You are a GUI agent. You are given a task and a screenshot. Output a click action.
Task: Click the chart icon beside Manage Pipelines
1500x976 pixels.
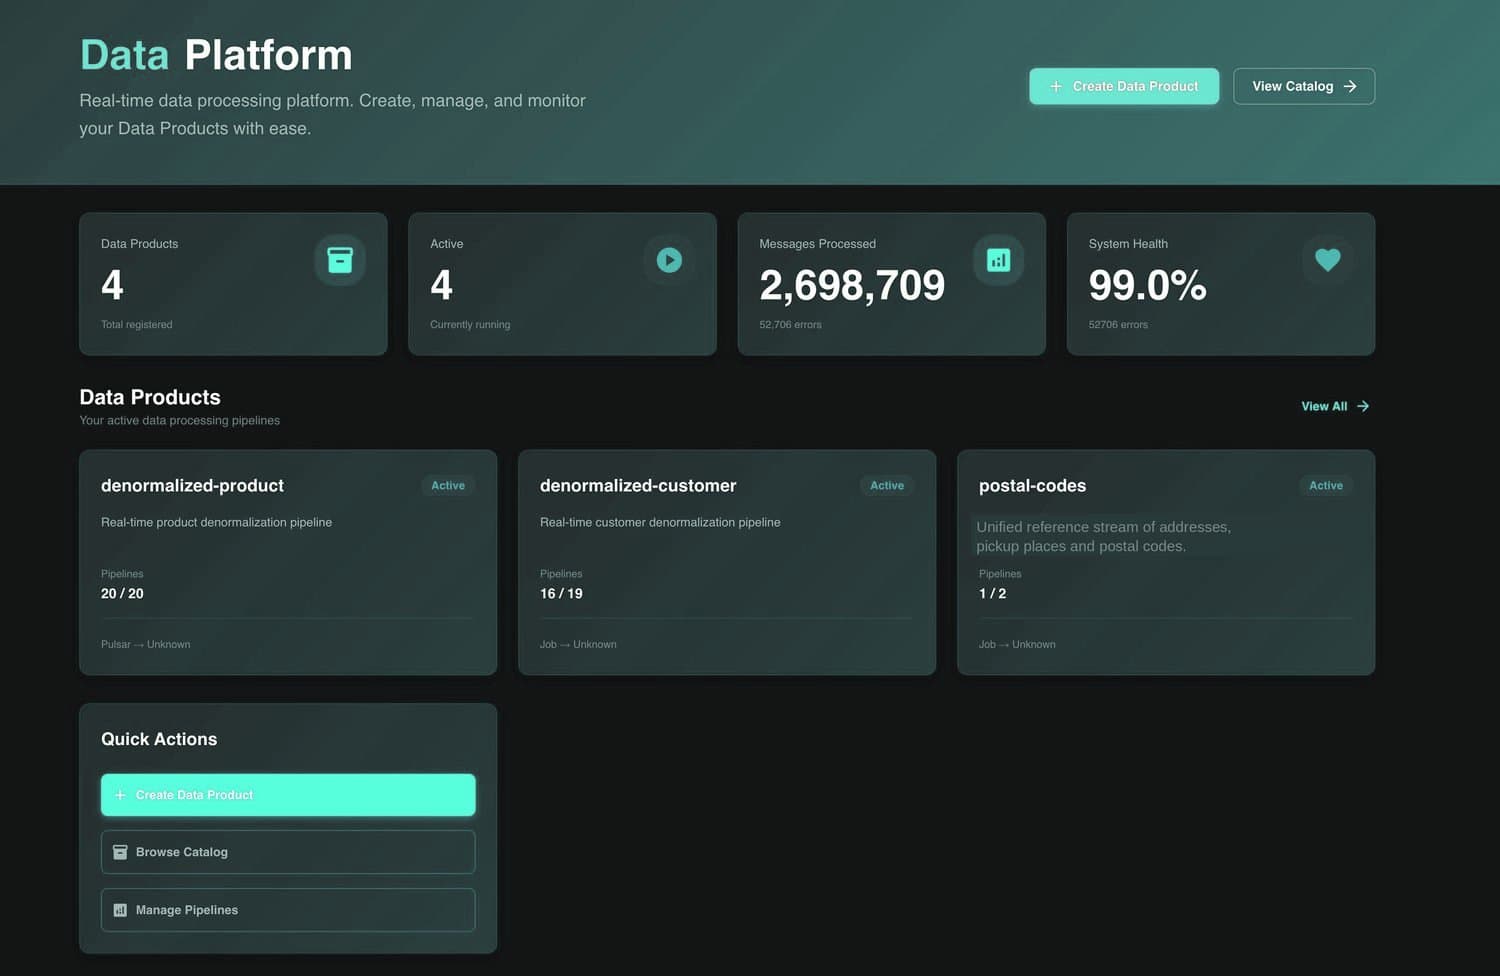click(120, 910)
